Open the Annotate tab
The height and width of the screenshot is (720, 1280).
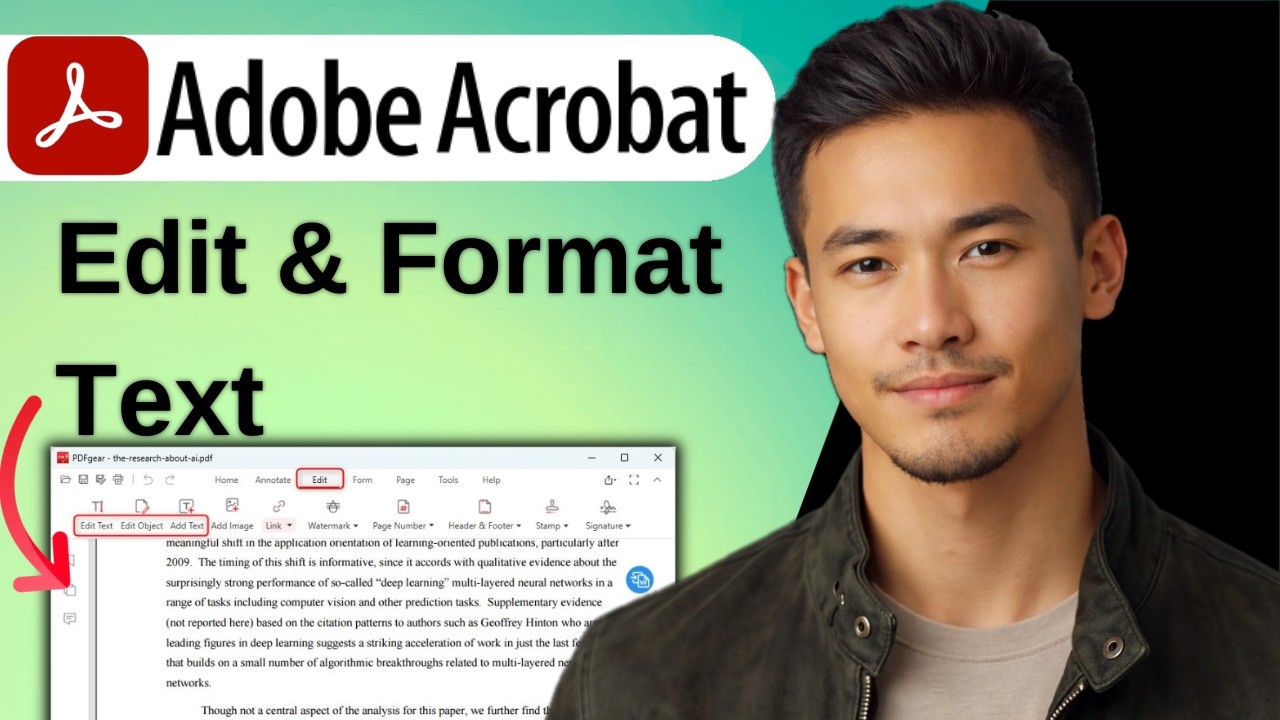(273, 480)
